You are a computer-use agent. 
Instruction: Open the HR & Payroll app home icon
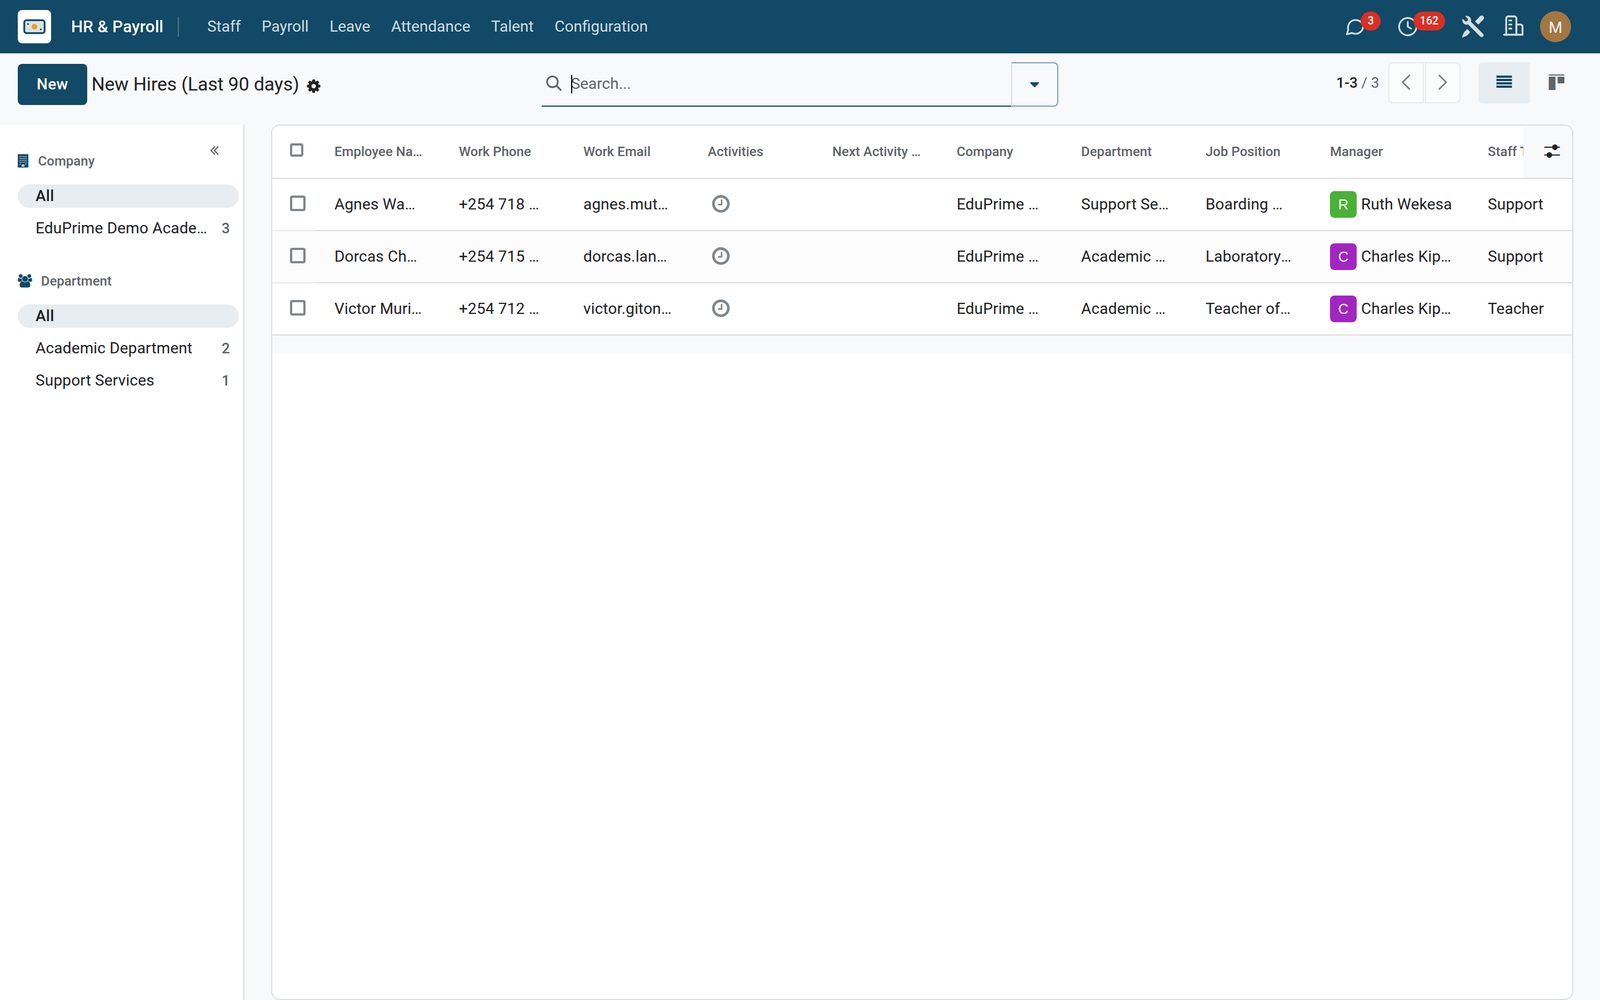click(x=34, y=26)
